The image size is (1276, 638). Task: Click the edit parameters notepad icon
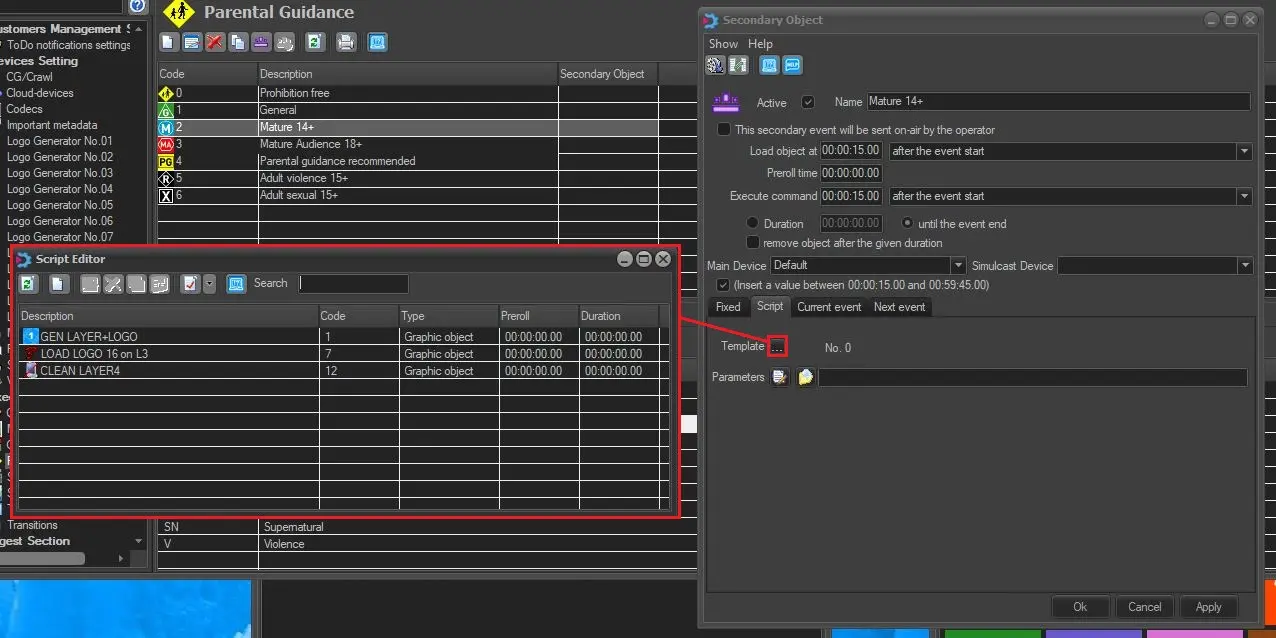point(780,377)
